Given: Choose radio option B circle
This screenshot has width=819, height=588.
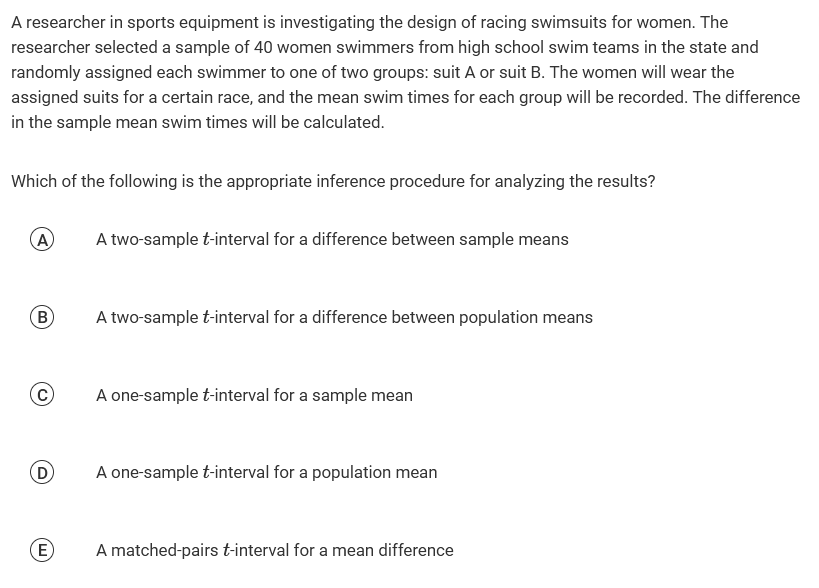Looking at the screenshot, I should click(x=41, y=317).
